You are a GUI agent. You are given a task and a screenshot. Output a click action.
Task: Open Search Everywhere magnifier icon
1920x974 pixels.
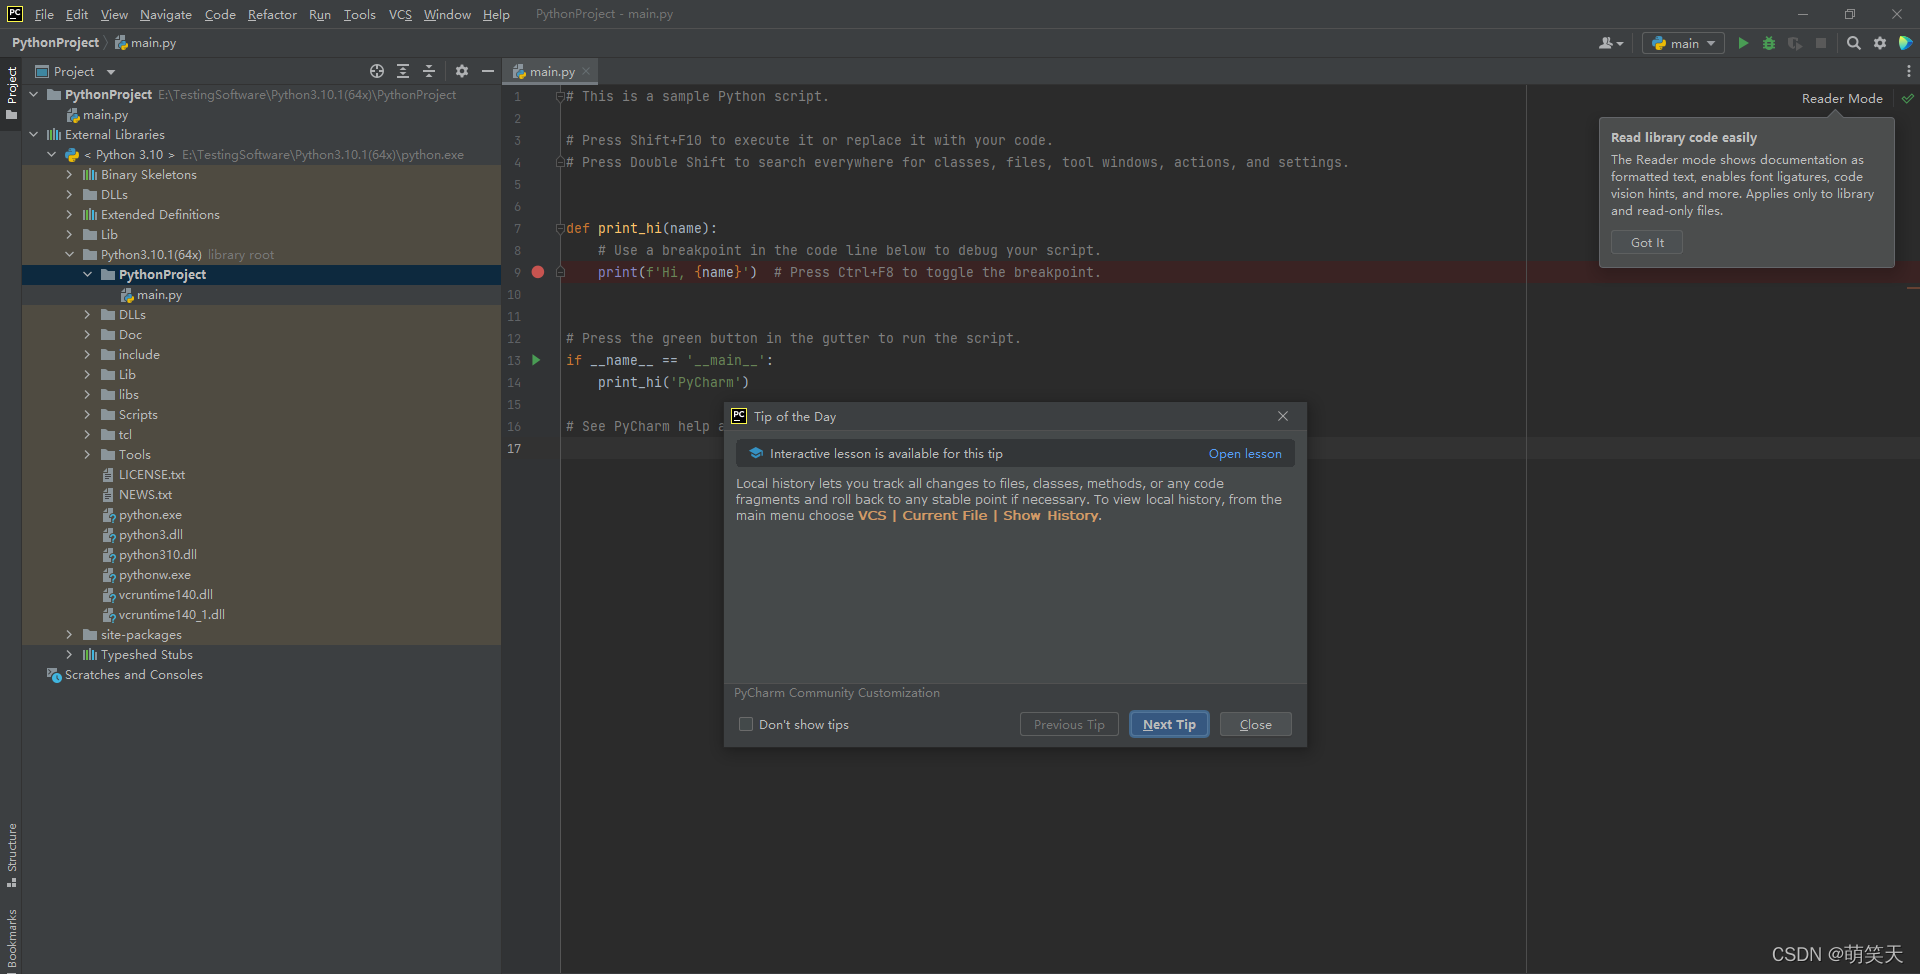click(x=1853, y=43)
